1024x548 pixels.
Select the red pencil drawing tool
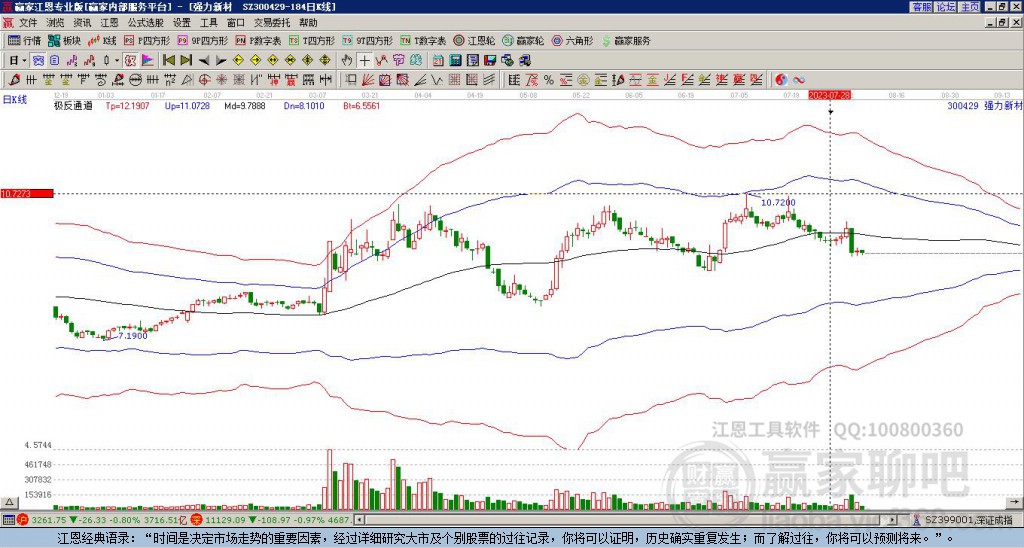click(x=14, y=80)
